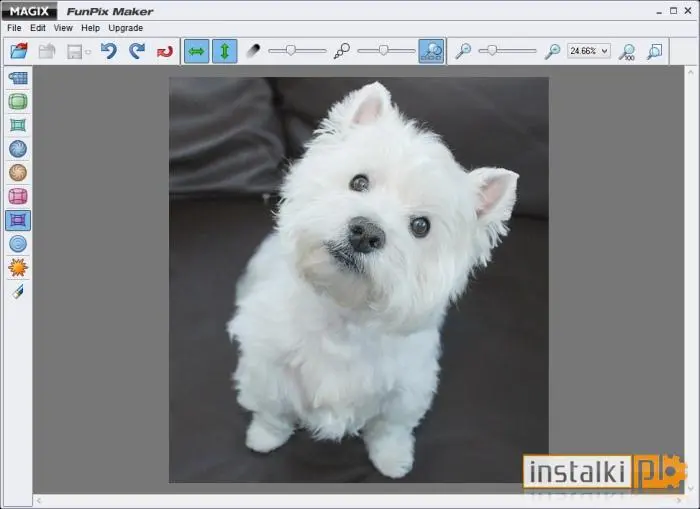Click the horizontal scrollbar left arrow
Viewport: 700px width, 509px height.
tap(39, 501)
